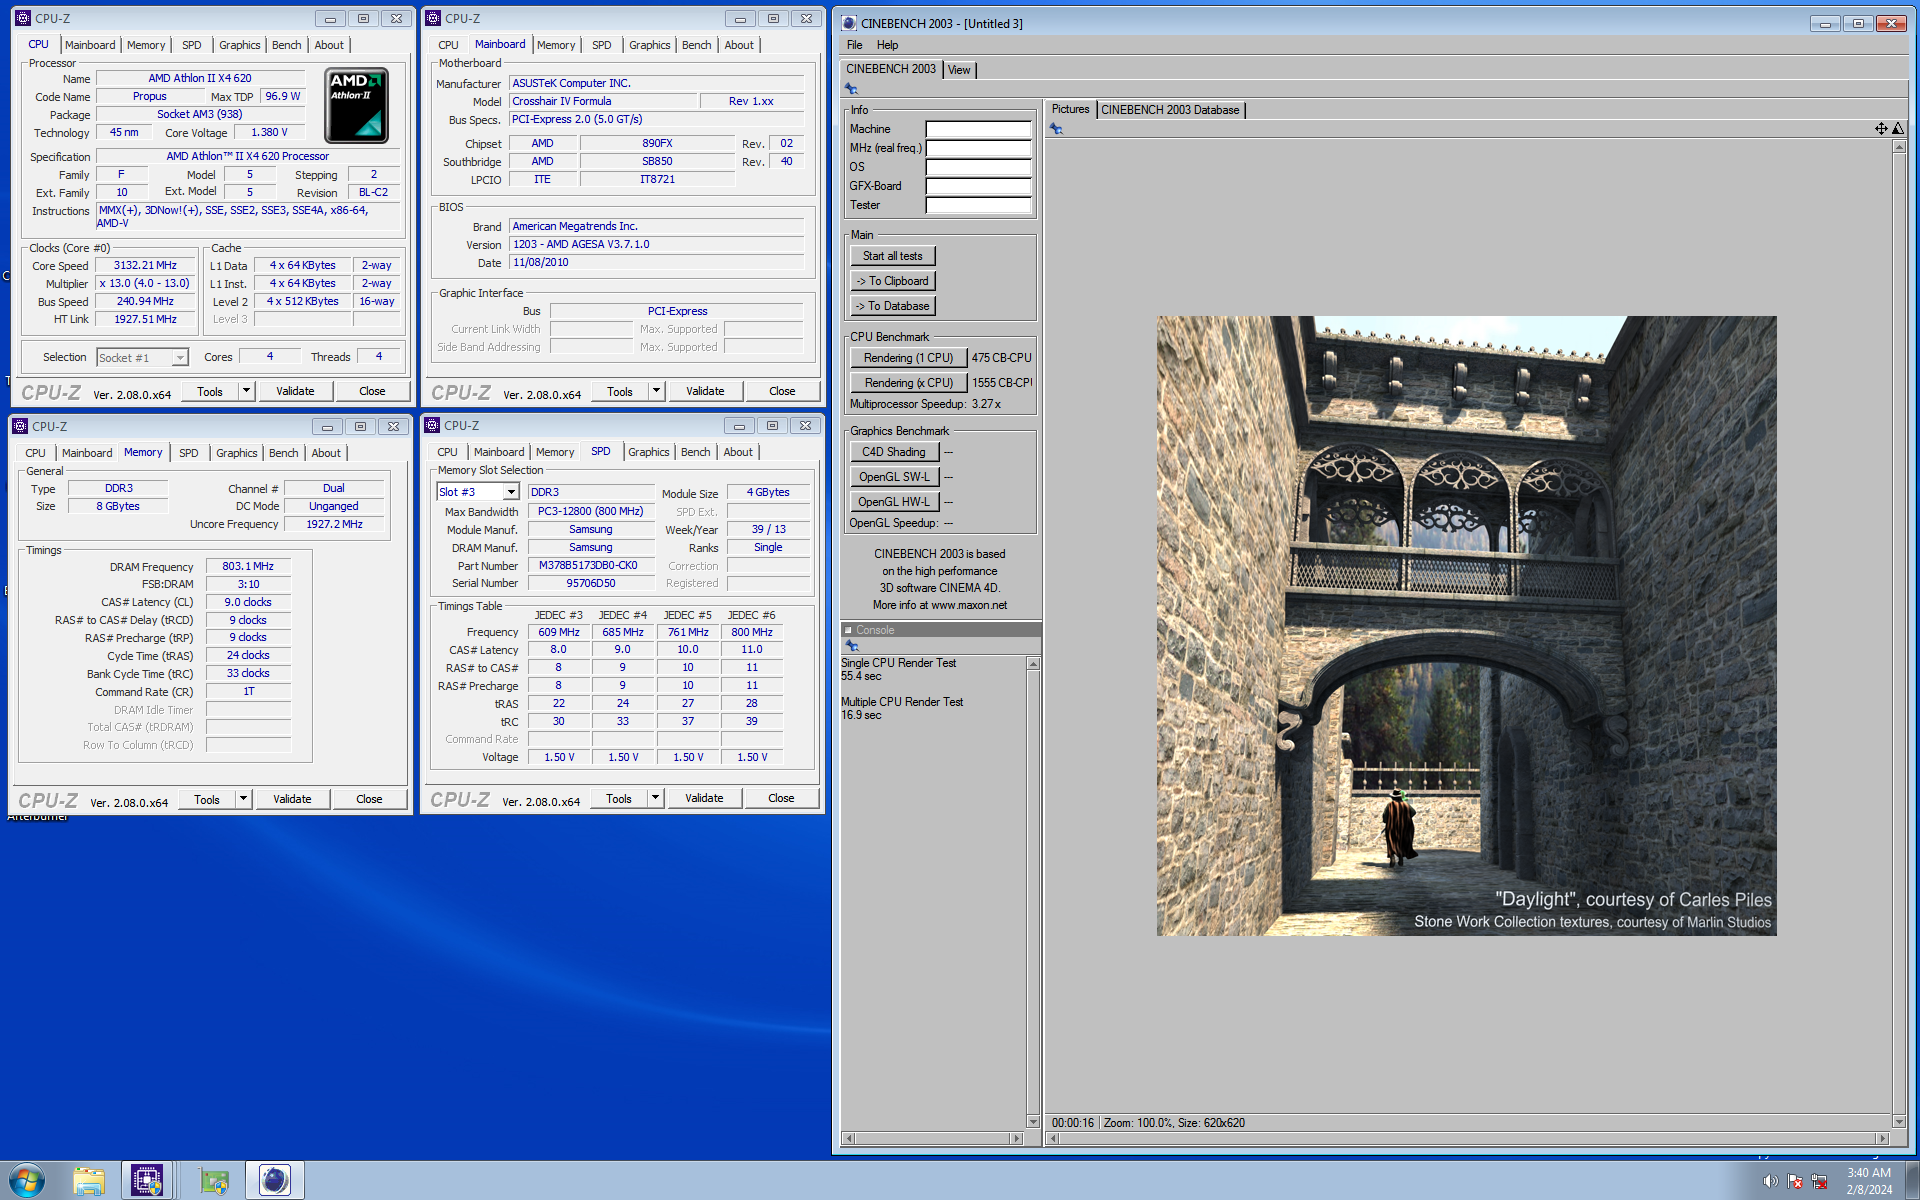The height and width of the screenshot is (1200, 1920).
Task: Open the volume speaker tray icon
Action: 1770,1181
